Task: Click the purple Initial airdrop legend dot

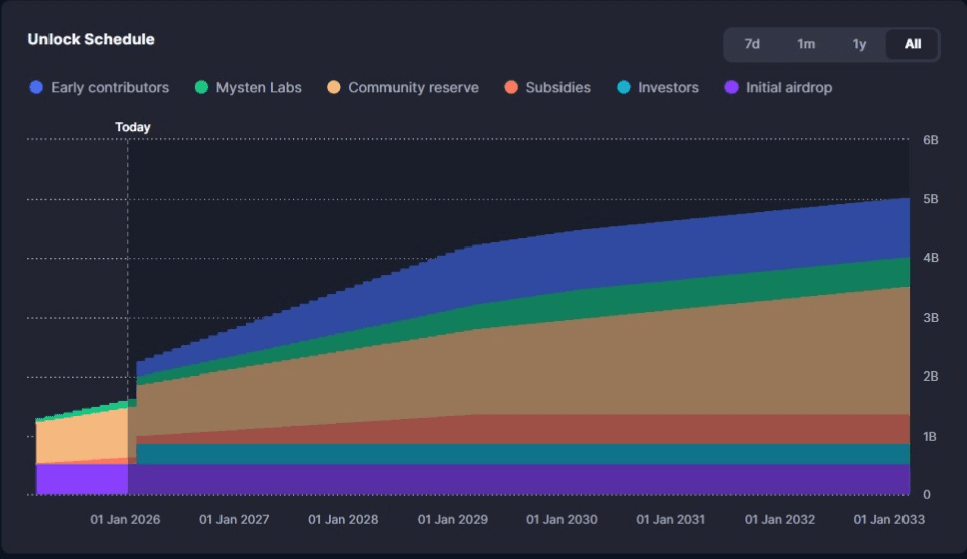Action: click(732, 88)
